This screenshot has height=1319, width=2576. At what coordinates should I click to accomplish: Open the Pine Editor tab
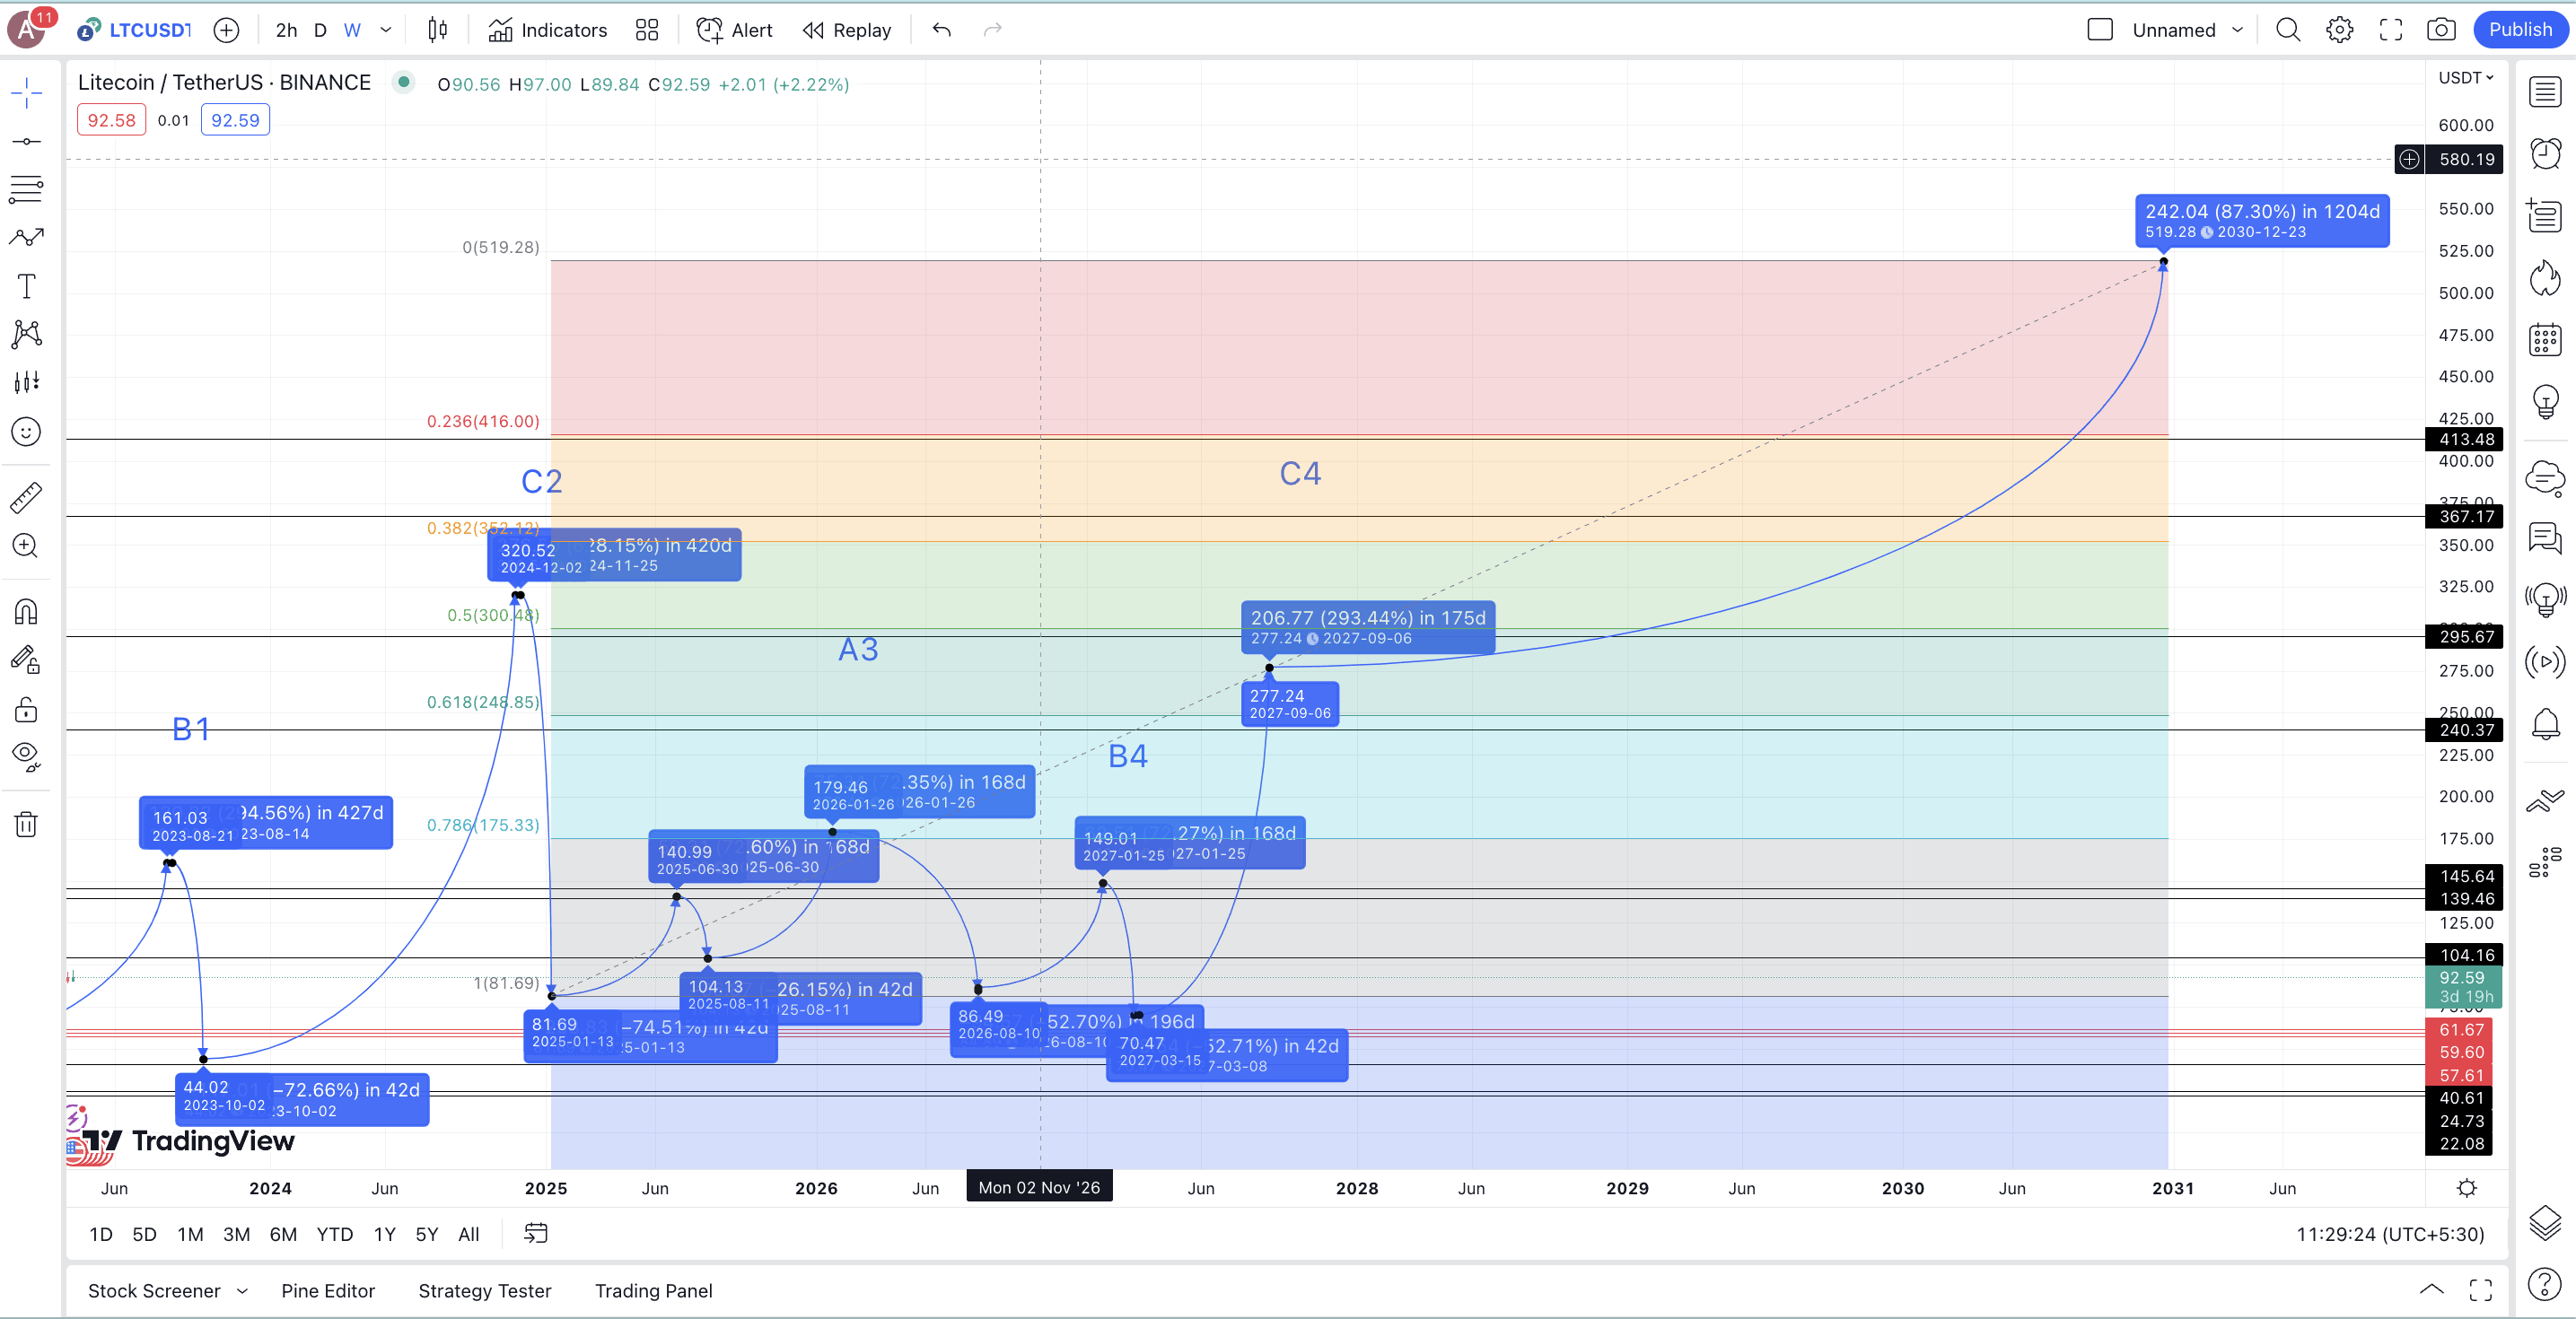click(x=328, y=1290)
